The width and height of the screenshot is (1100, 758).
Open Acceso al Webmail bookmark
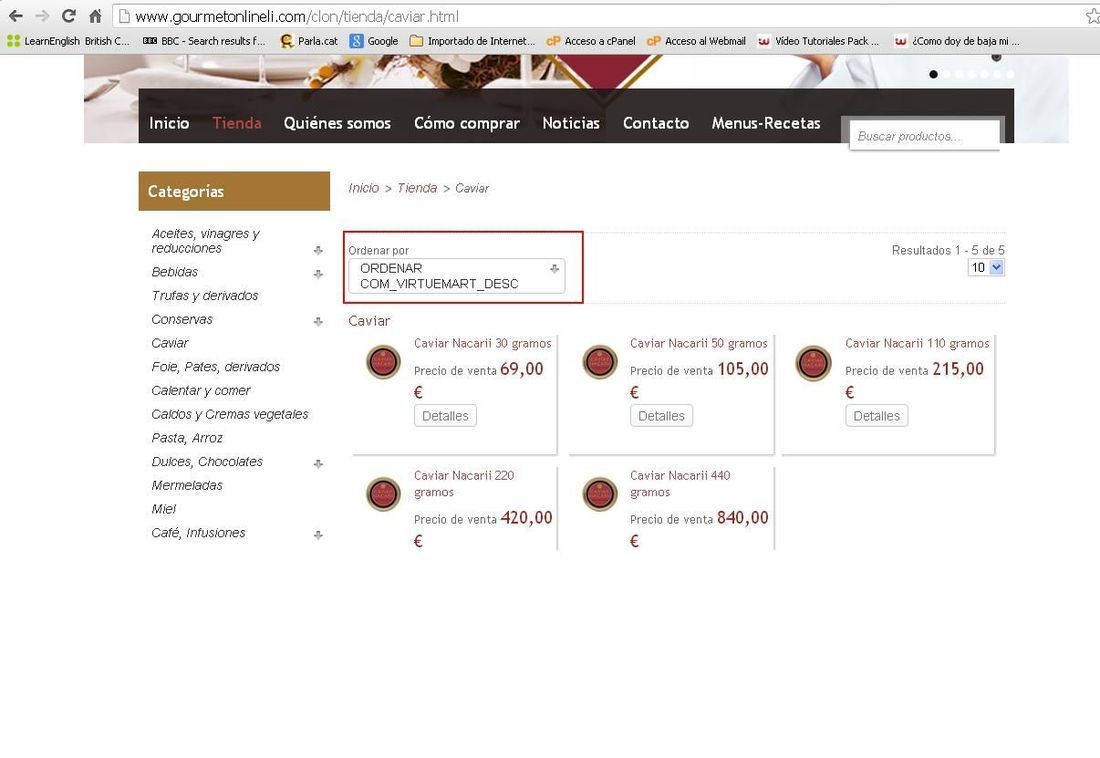pyautogui.click(x=696, y=41)
